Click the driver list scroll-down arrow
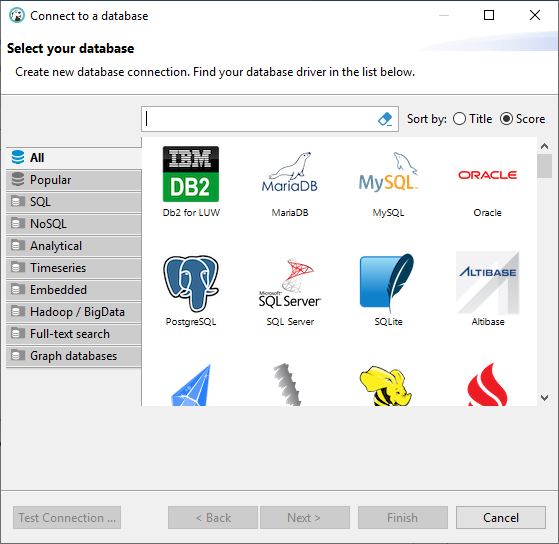This screenshot has height=544, width=559. [x=544, y=397]
